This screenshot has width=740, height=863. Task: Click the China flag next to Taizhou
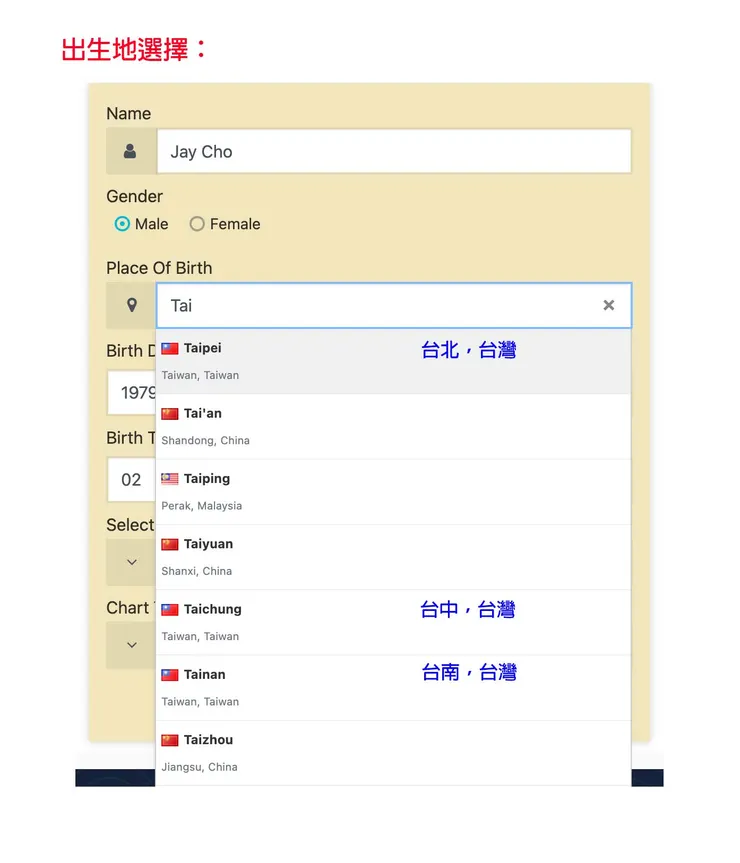169,740
